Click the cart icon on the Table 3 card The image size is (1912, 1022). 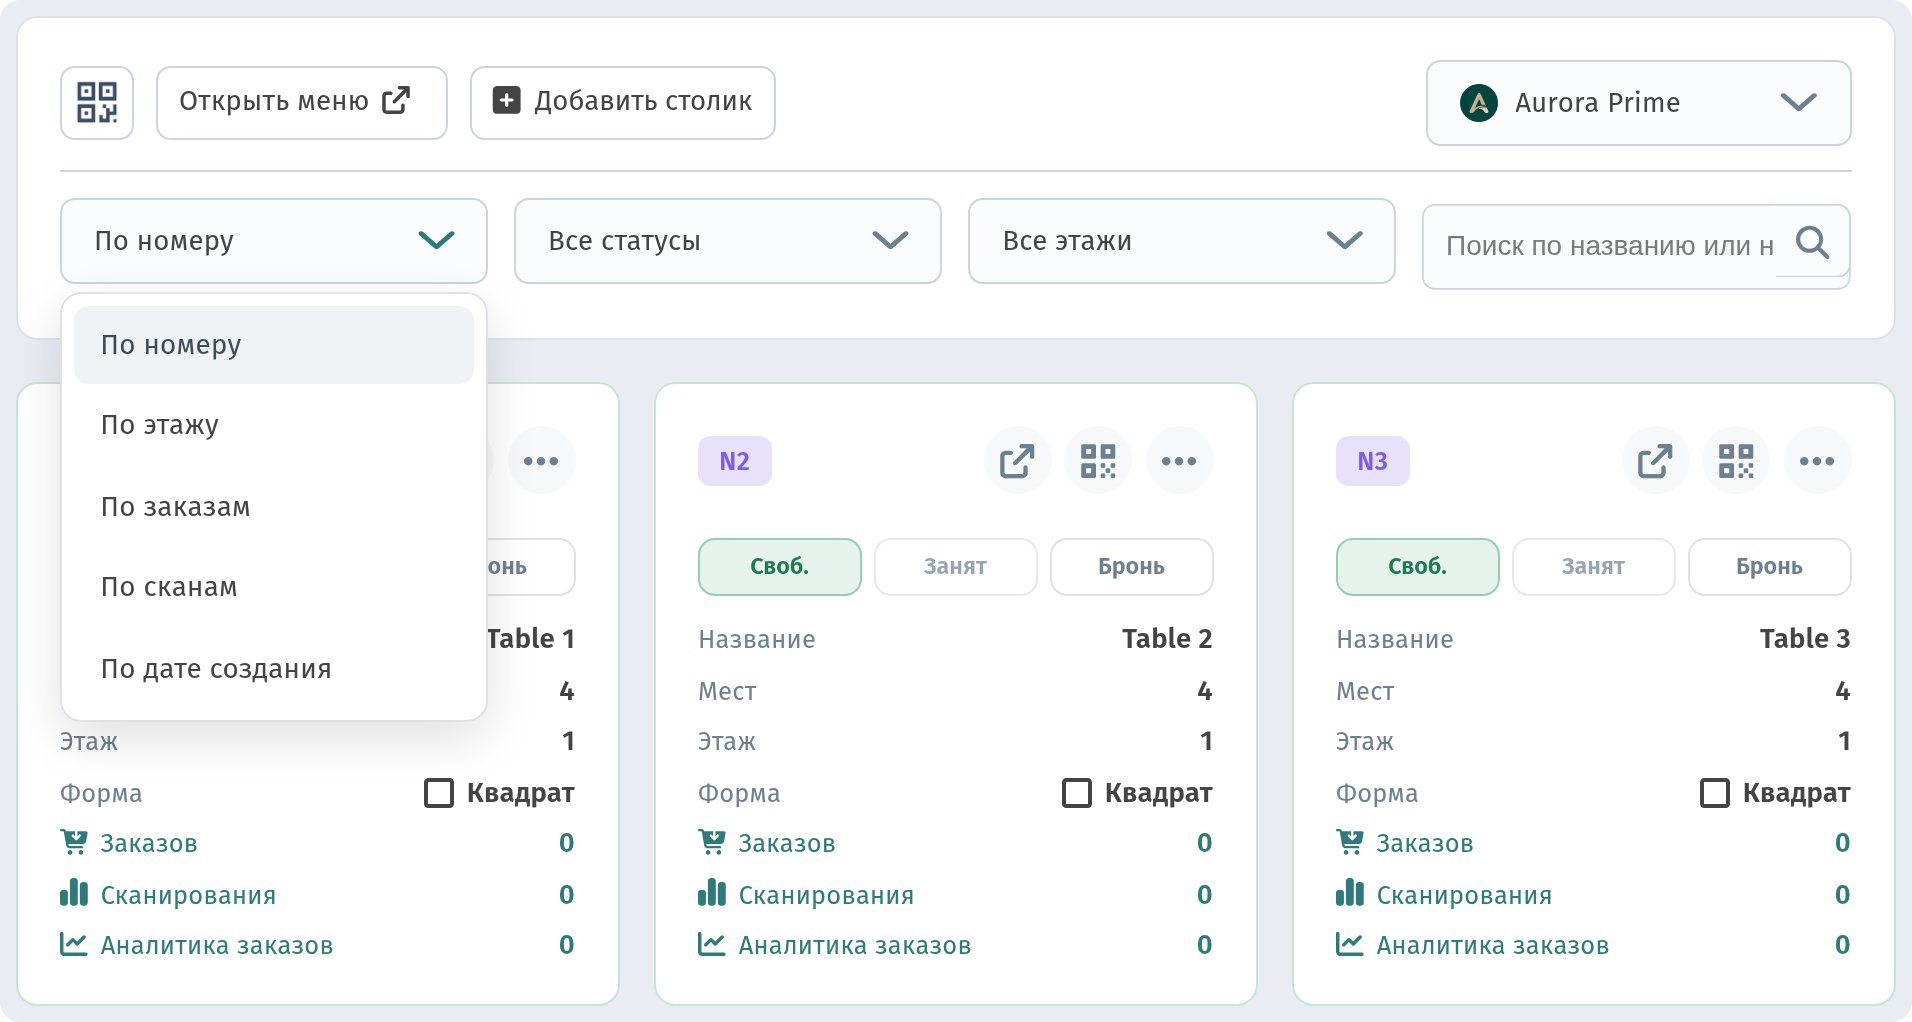[x=1350, y=842]
